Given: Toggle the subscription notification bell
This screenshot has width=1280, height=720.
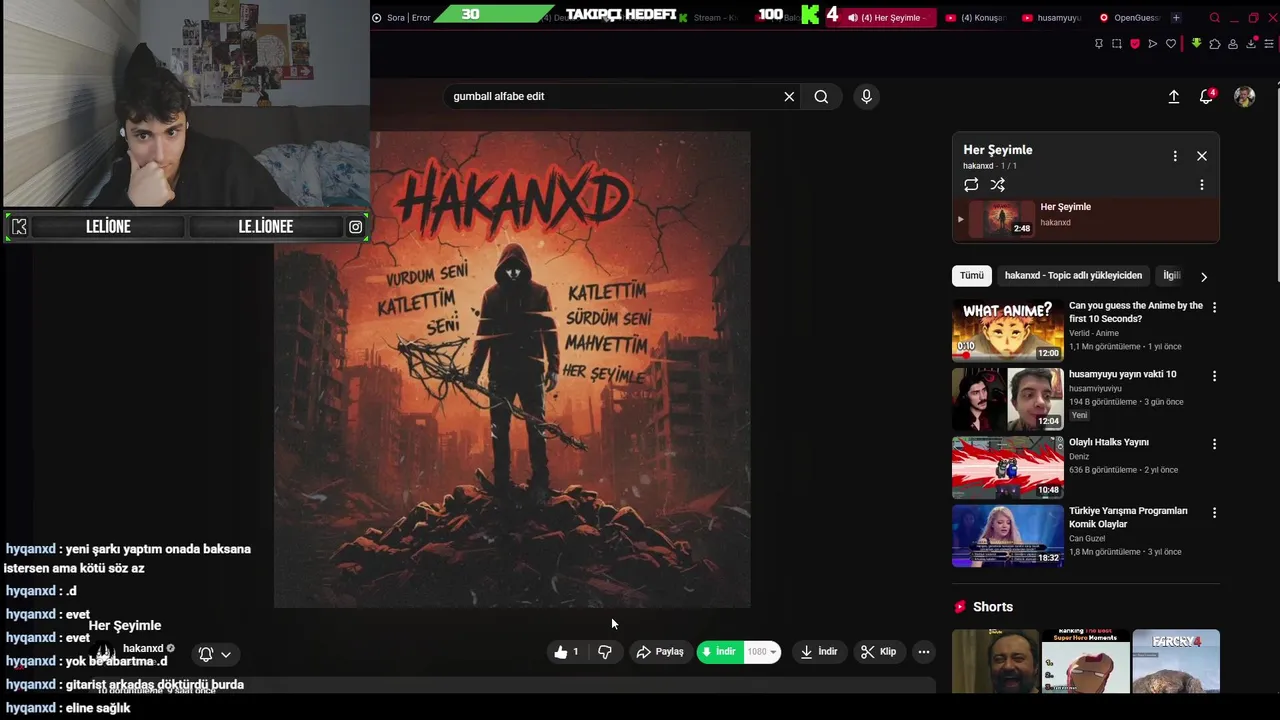Looking at the screenshot, I should point(206,654).
